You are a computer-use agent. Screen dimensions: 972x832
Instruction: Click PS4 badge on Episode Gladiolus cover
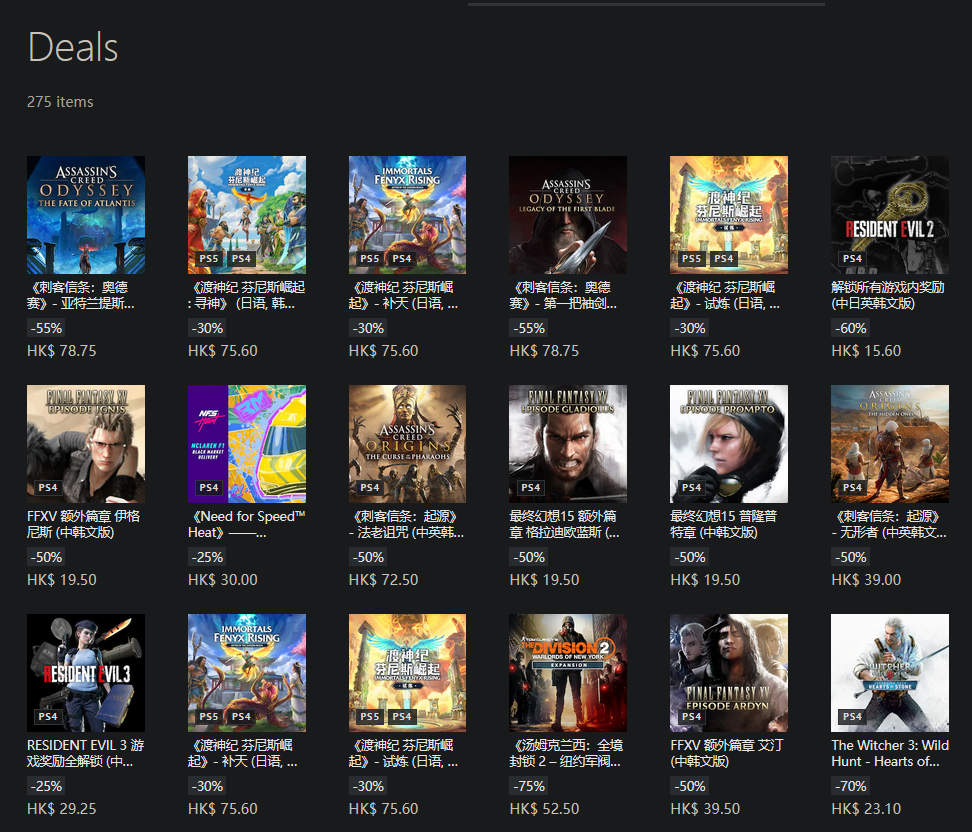point(531,487)
